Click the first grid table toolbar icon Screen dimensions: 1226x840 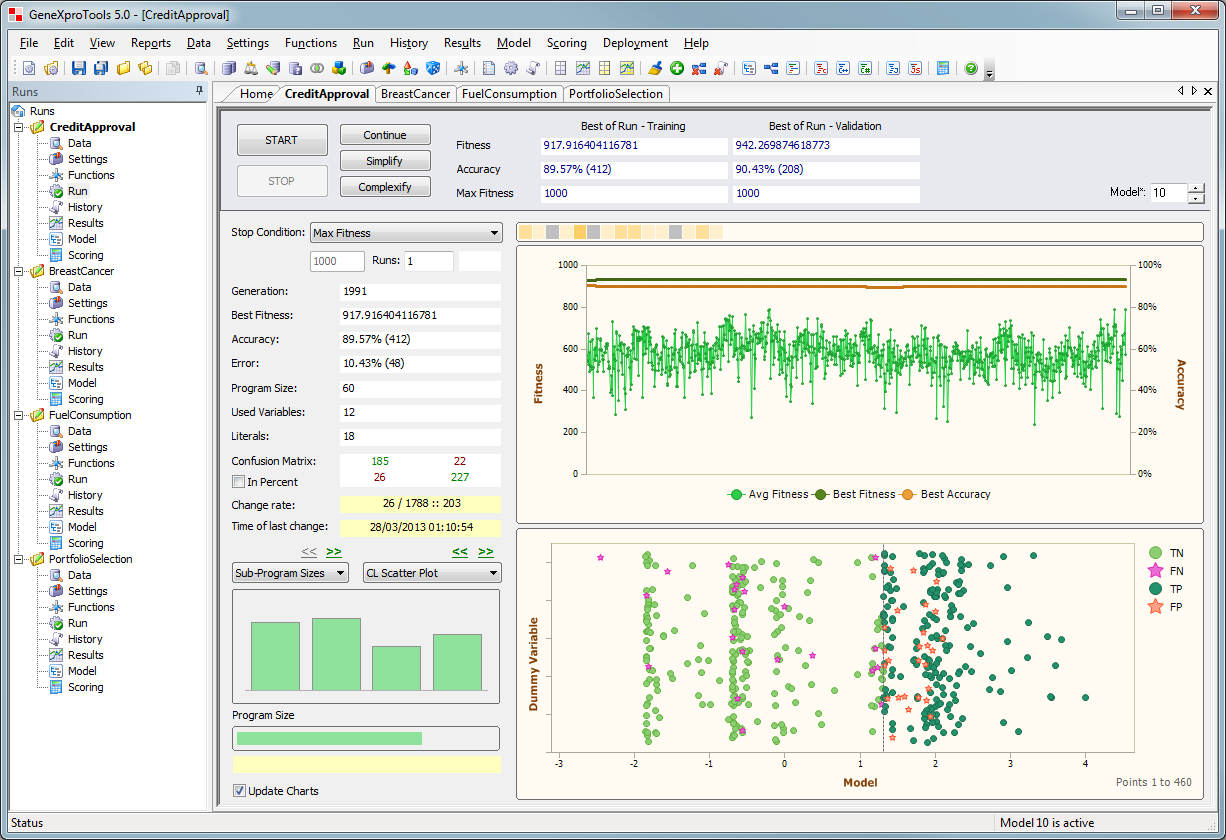pyautogui.click(x=560, y=68)
